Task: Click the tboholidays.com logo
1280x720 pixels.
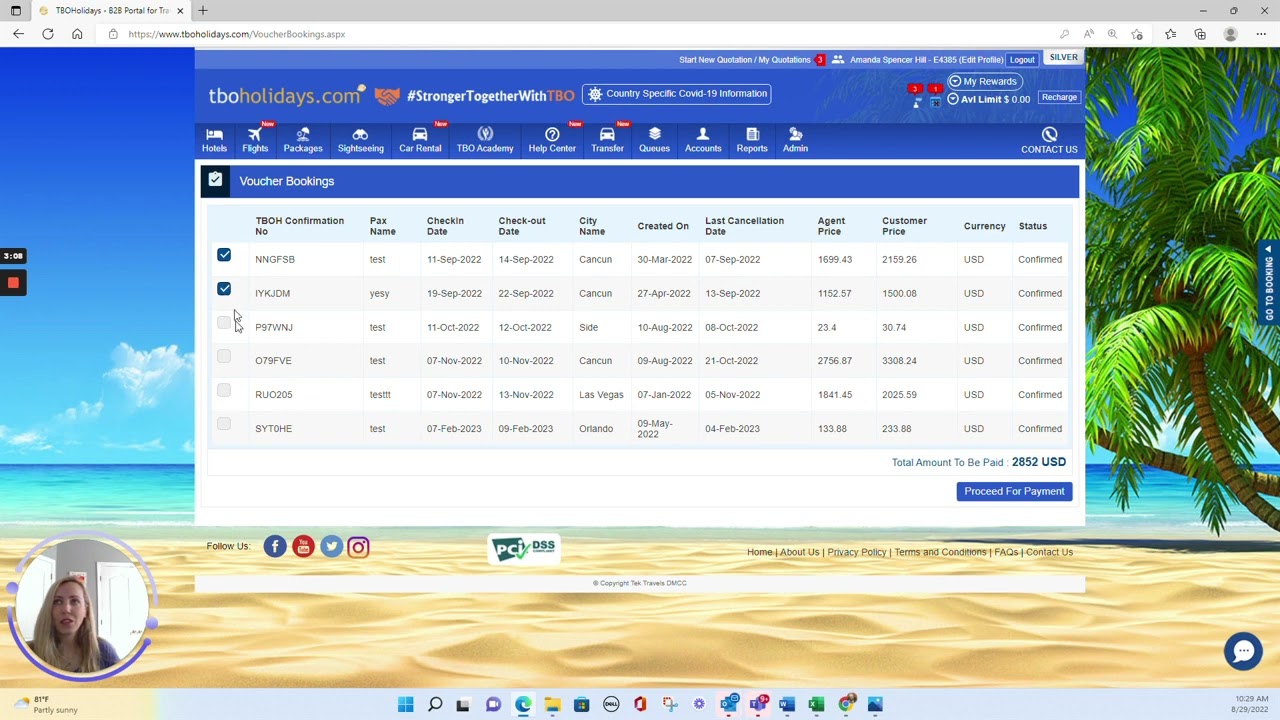Action: (285, 95)
